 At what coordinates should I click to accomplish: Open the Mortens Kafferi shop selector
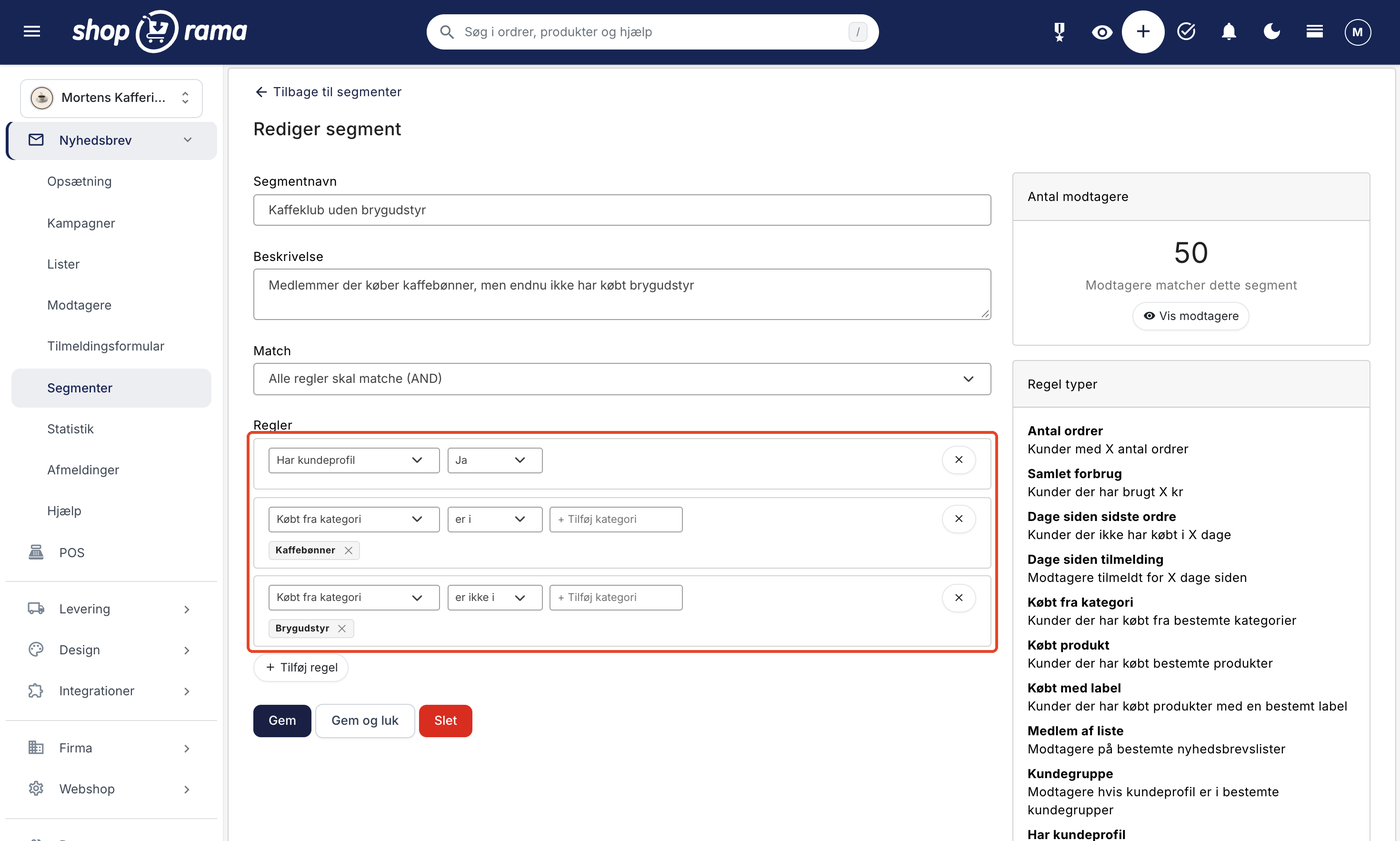(x=111, y=98)
